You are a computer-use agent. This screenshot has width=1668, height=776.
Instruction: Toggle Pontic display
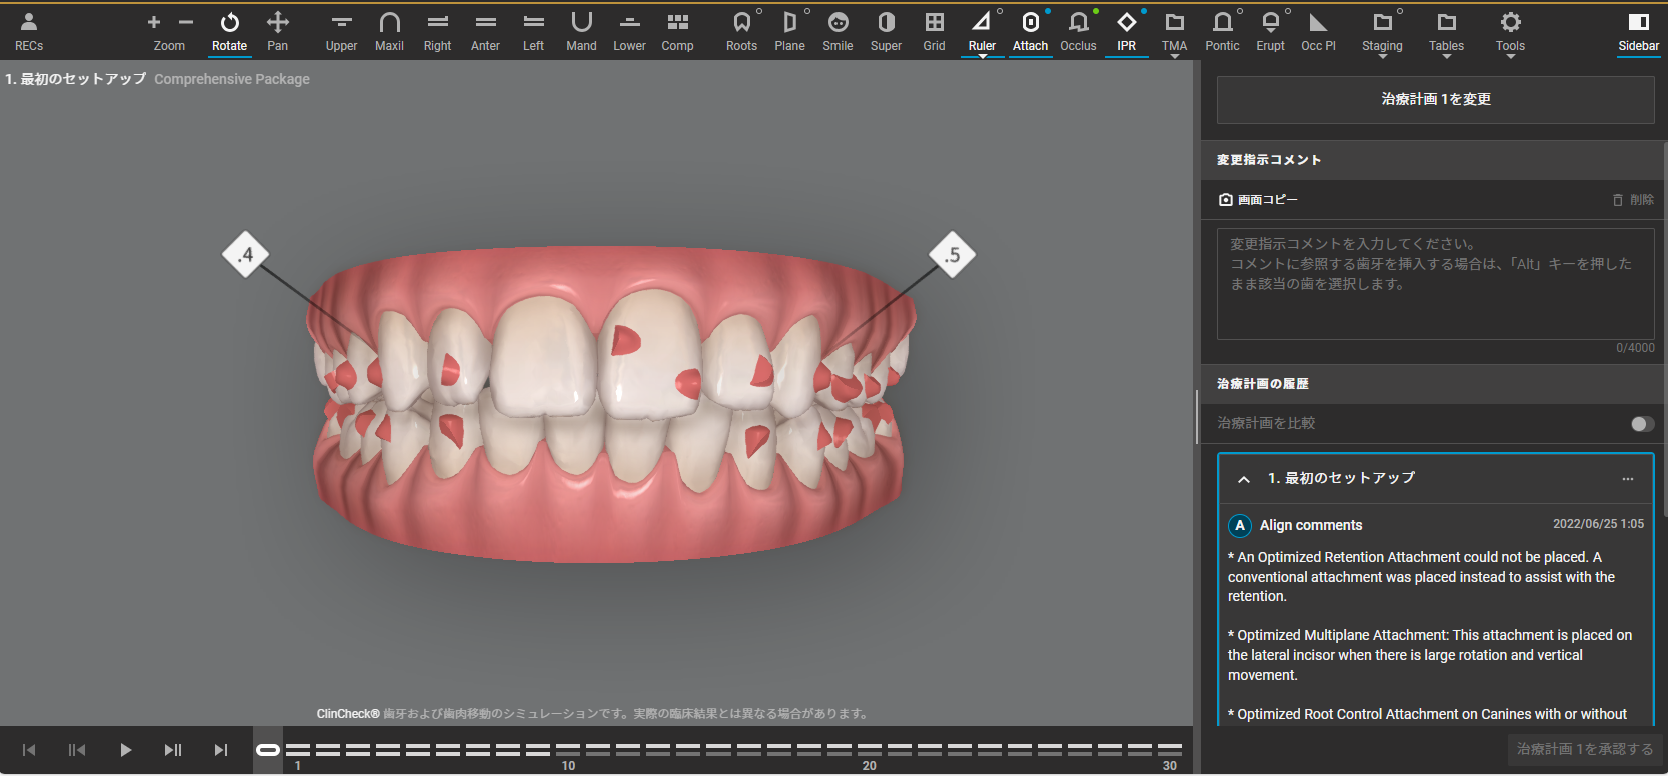[1222, 31]
